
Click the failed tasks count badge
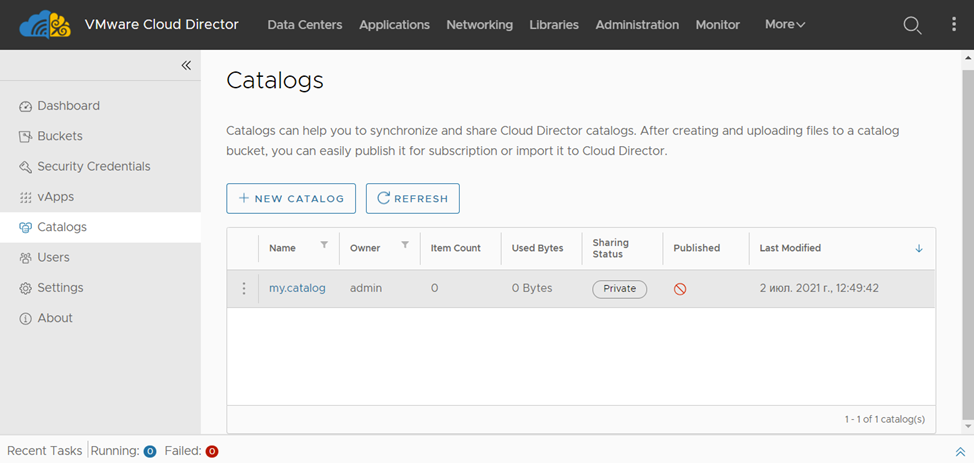pyautogui.click(x=212, y=452)
